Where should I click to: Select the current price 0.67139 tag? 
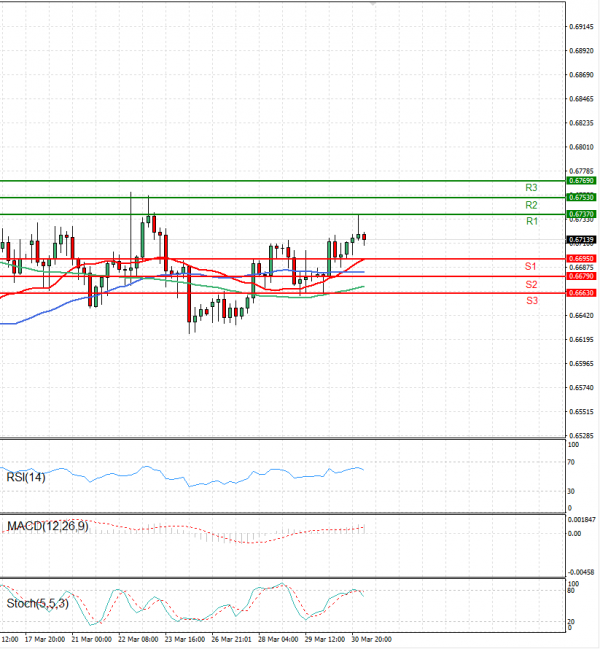pyautogui.click(x=581, y=240)
